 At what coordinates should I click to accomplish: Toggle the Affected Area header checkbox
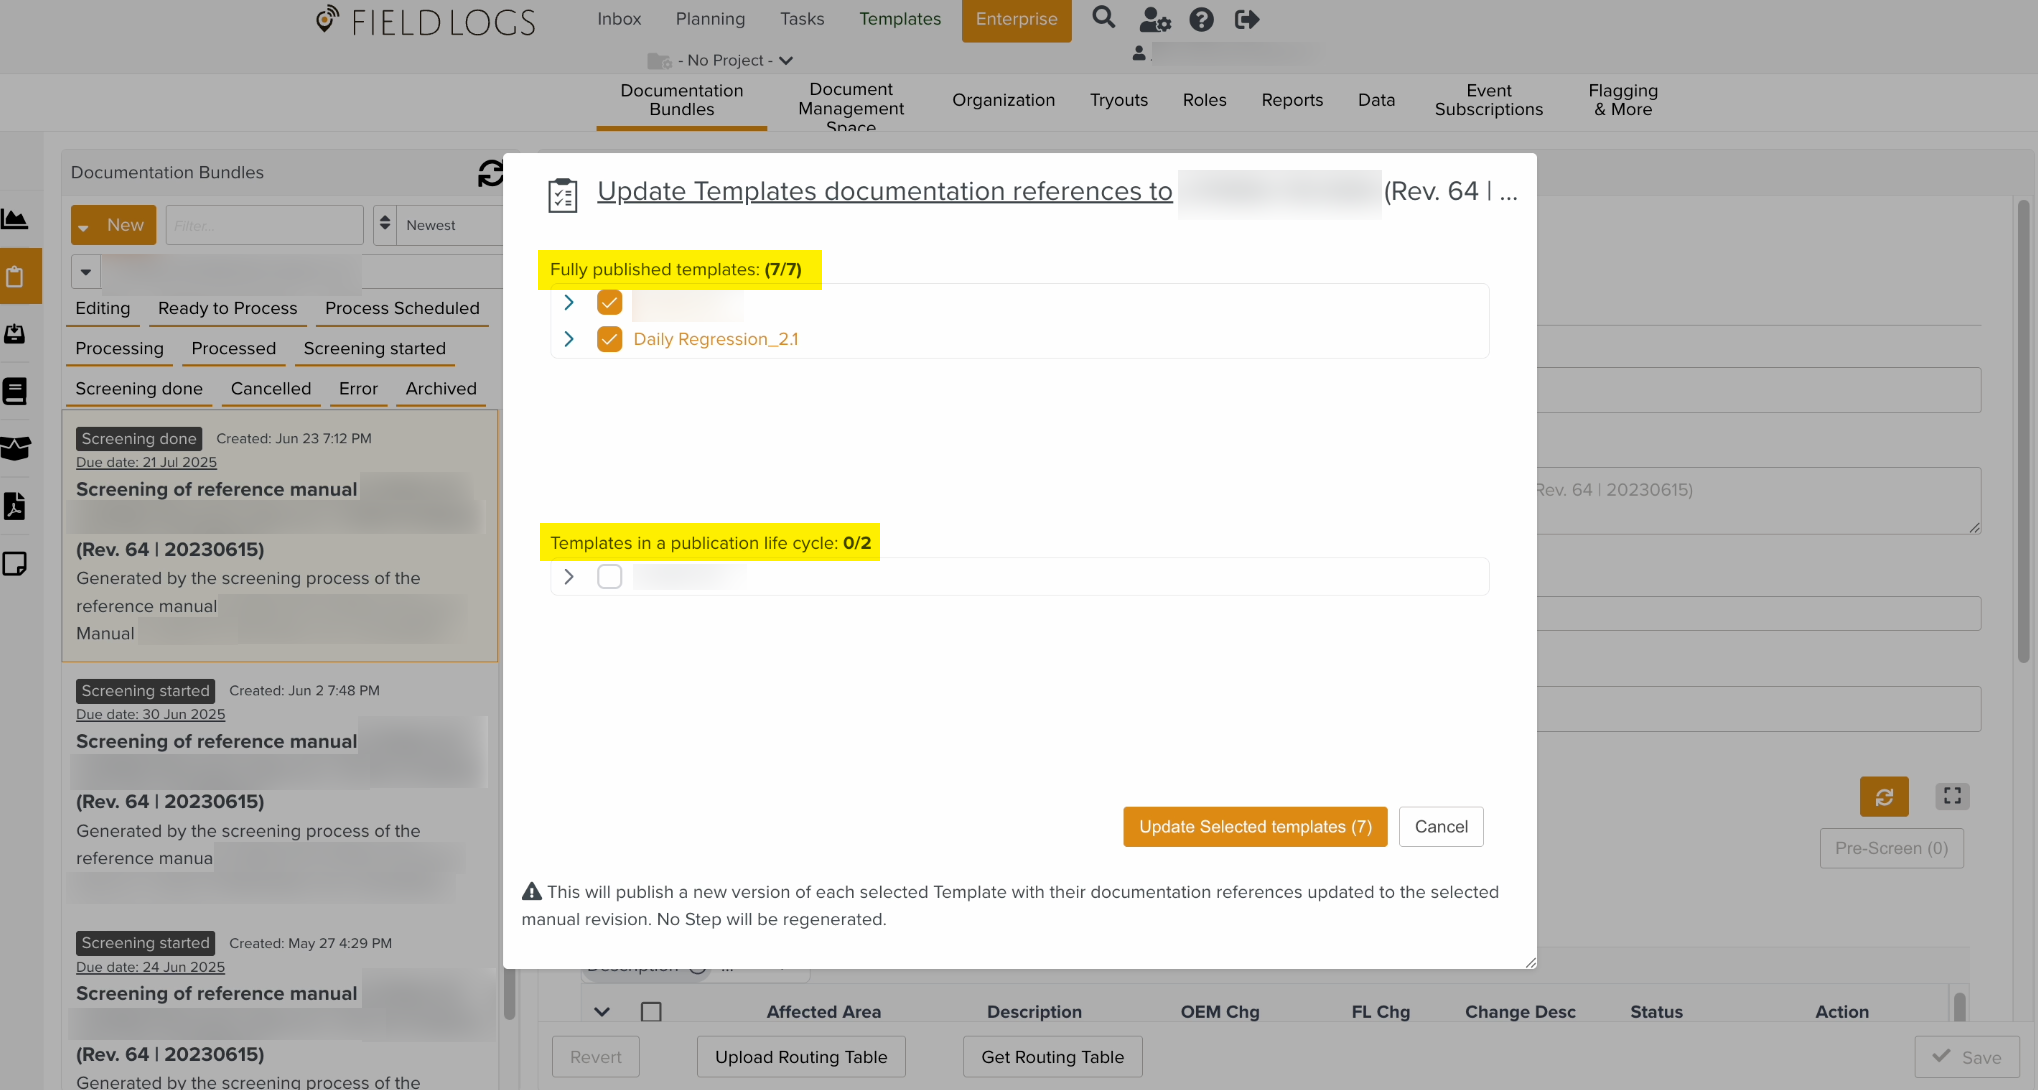[x=651, y=1011]
